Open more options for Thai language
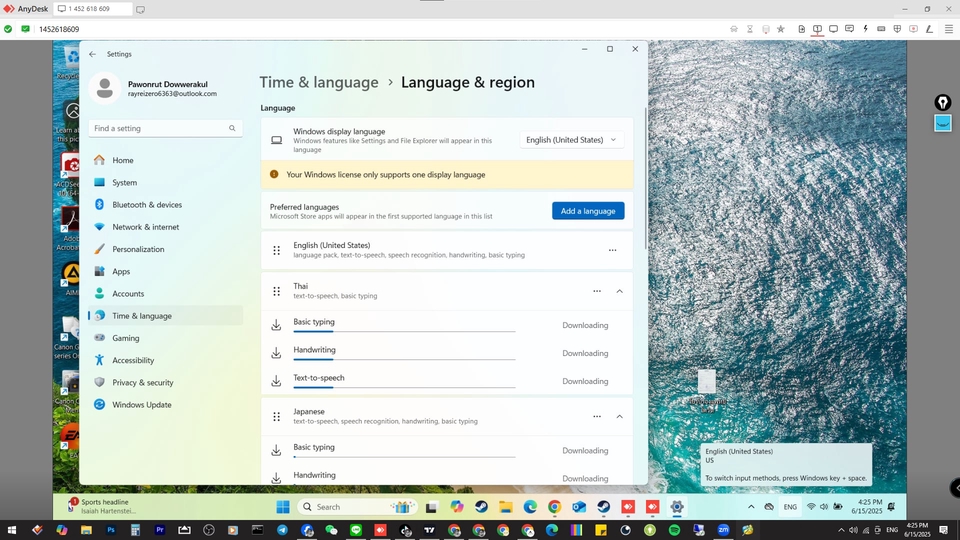960x540 pixels. (597, 291)
